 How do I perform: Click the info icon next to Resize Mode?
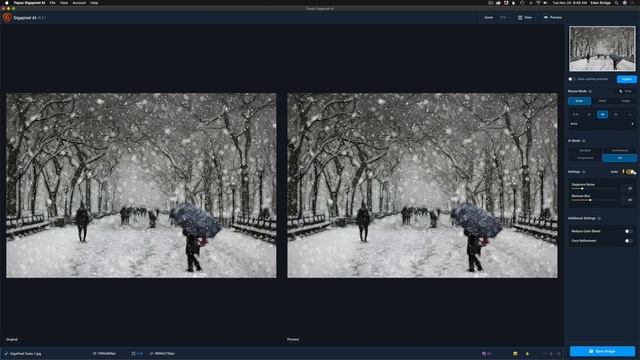tap(590, 91)
